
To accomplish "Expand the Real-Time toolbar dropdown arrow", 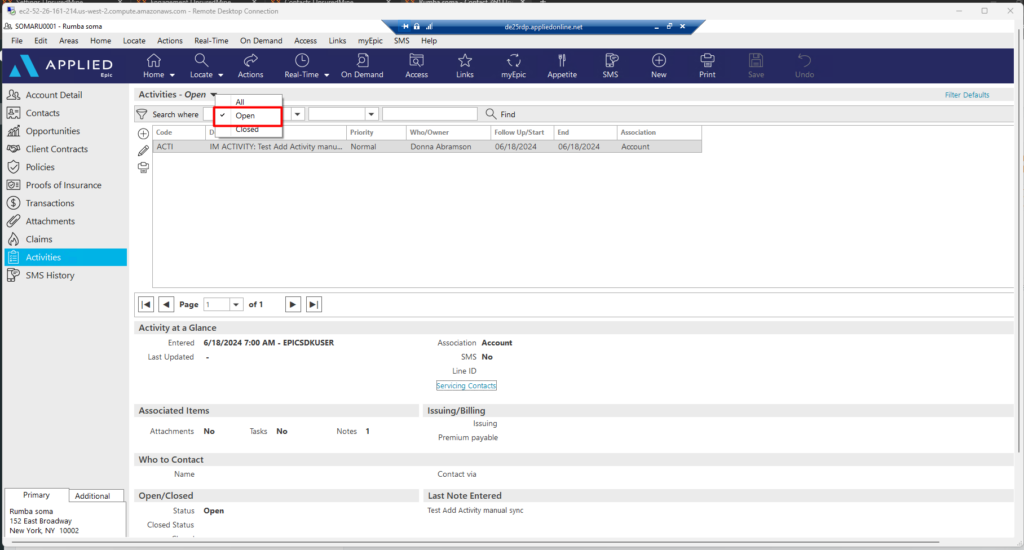I will [327, 75].
